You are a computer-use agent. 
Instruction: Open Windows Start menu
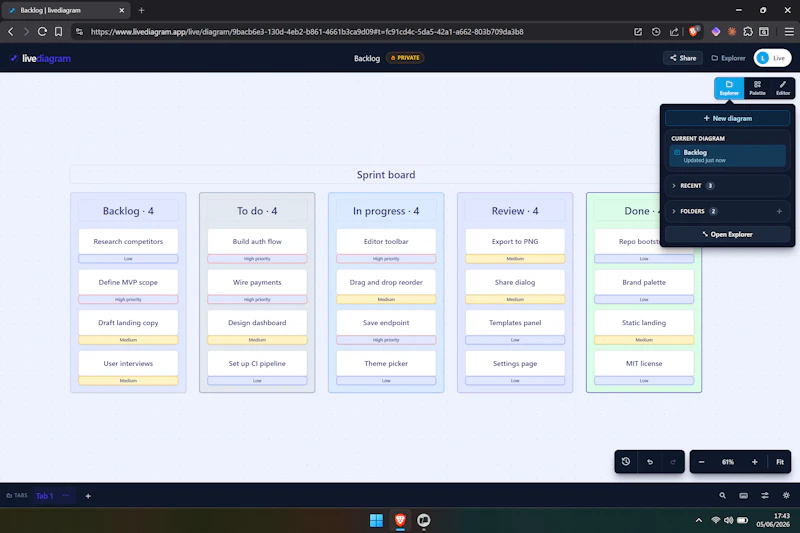point(376,520)
